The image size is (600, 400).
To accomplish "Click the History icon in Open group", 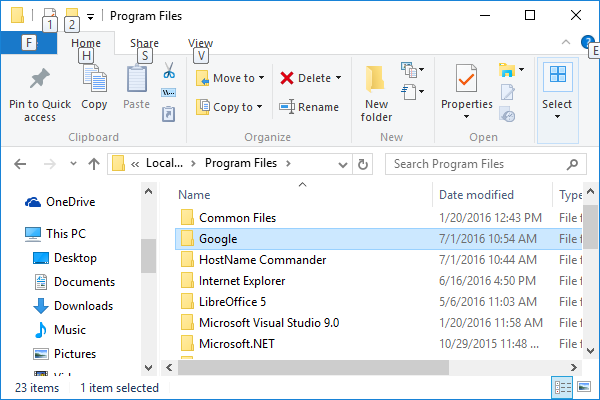I will click(507, 114).
